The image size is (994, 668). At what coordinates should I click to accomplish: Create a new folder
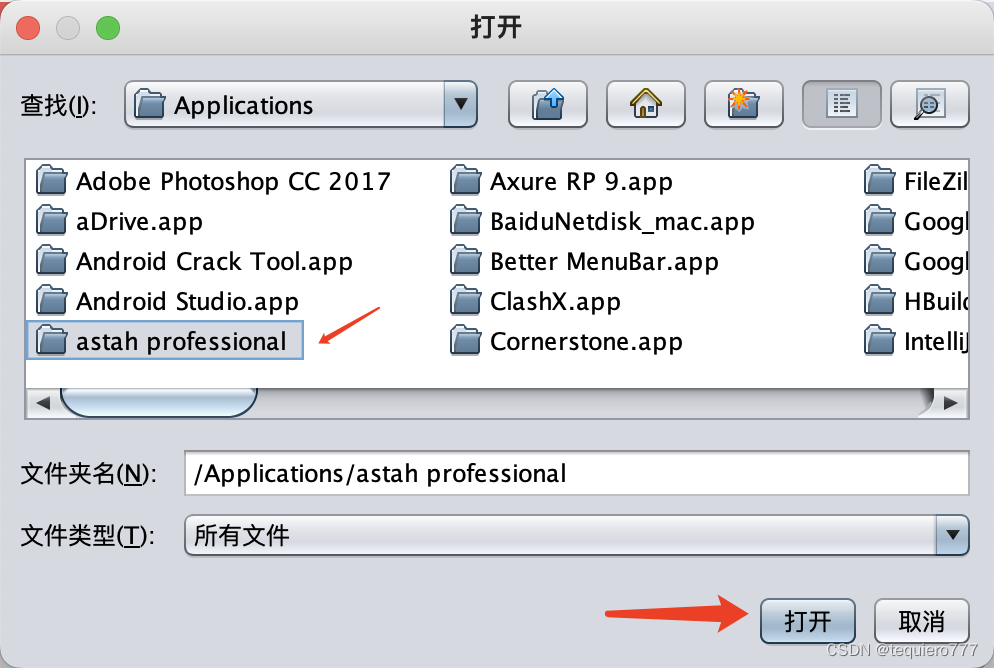[x=744, y=105]
